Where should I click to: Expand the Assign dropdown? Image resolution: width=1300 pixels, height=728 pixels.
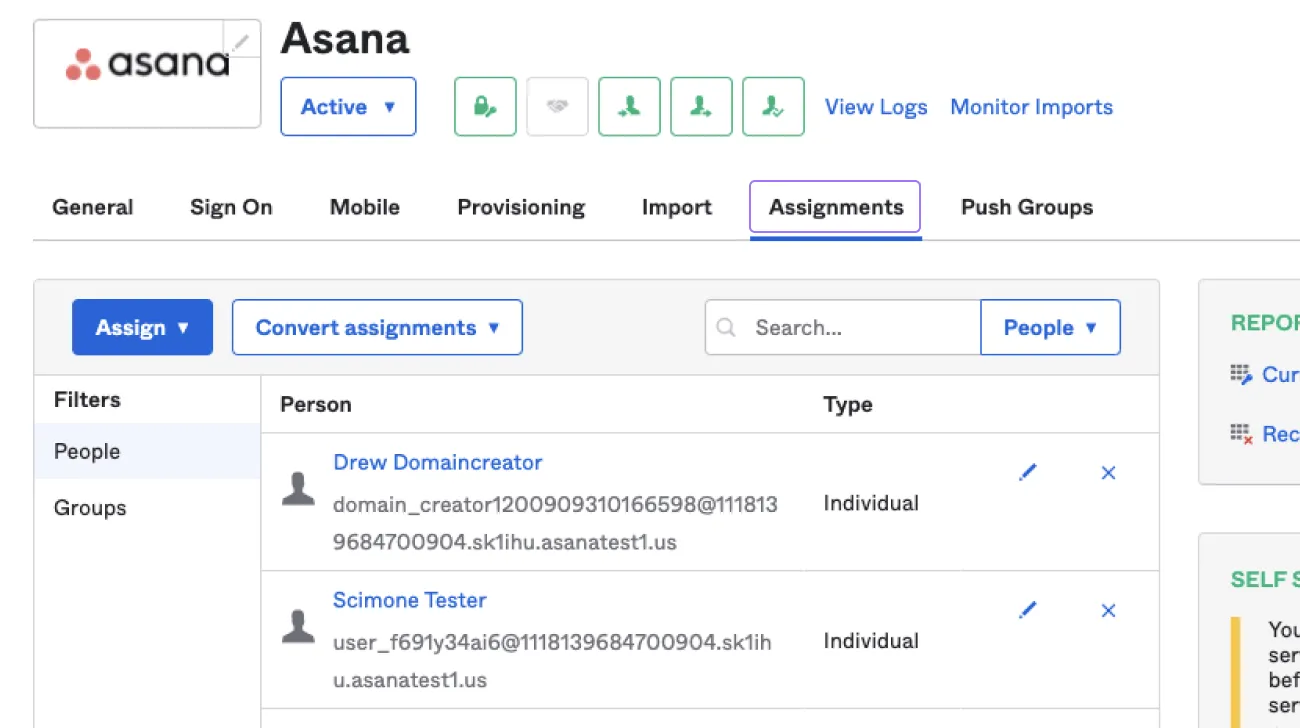[x=142, y=327]
